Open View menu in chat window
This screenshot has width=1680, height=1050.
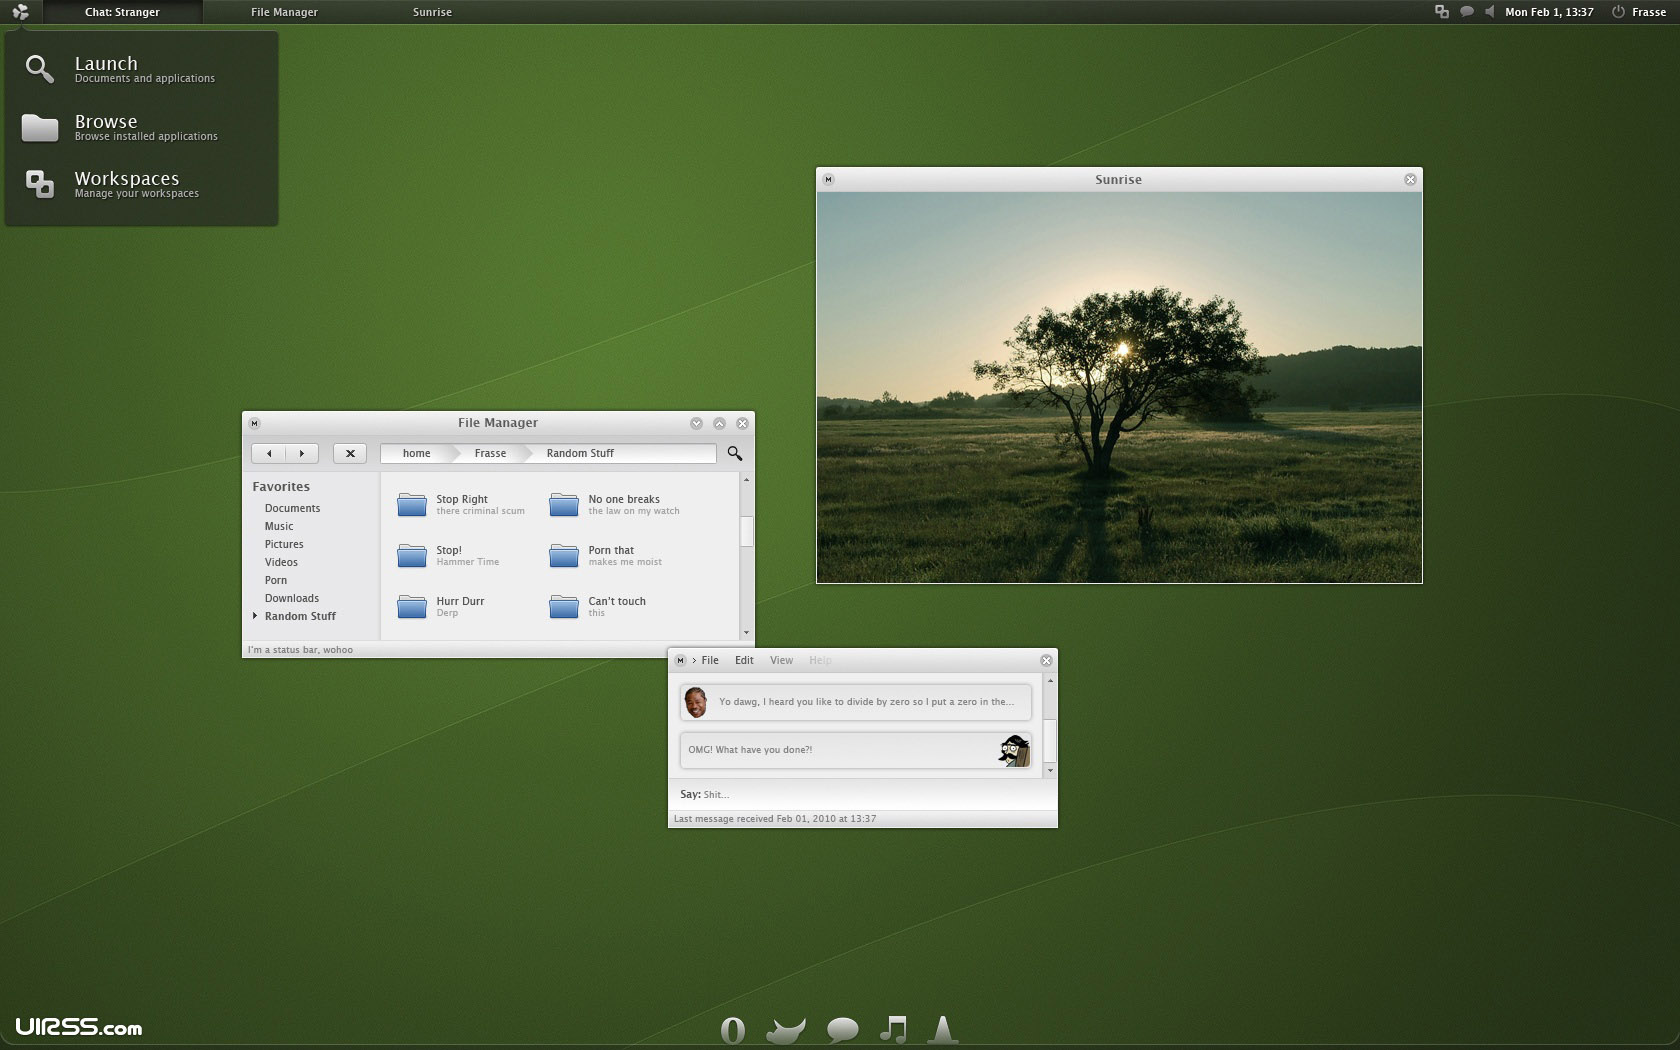[781, 660]
